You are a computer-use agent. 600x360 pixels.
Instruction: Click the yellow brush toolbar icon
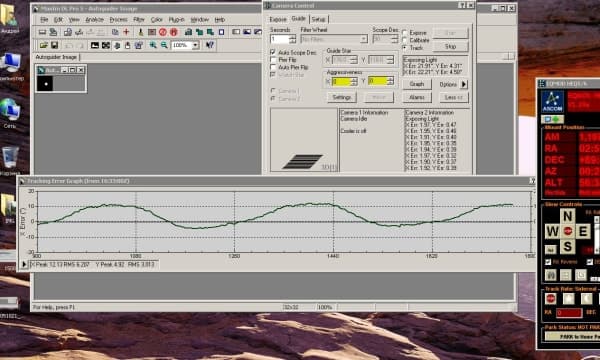[140, 32]
